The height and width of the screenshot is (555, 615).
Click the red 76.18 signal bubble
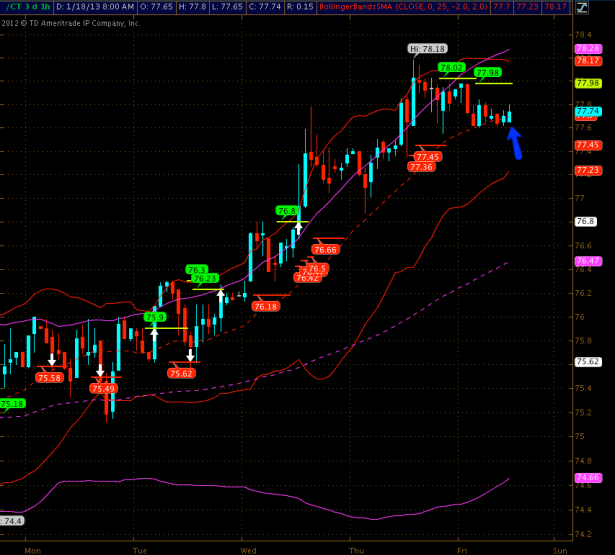pyautogui.click(x=265, y=306)
